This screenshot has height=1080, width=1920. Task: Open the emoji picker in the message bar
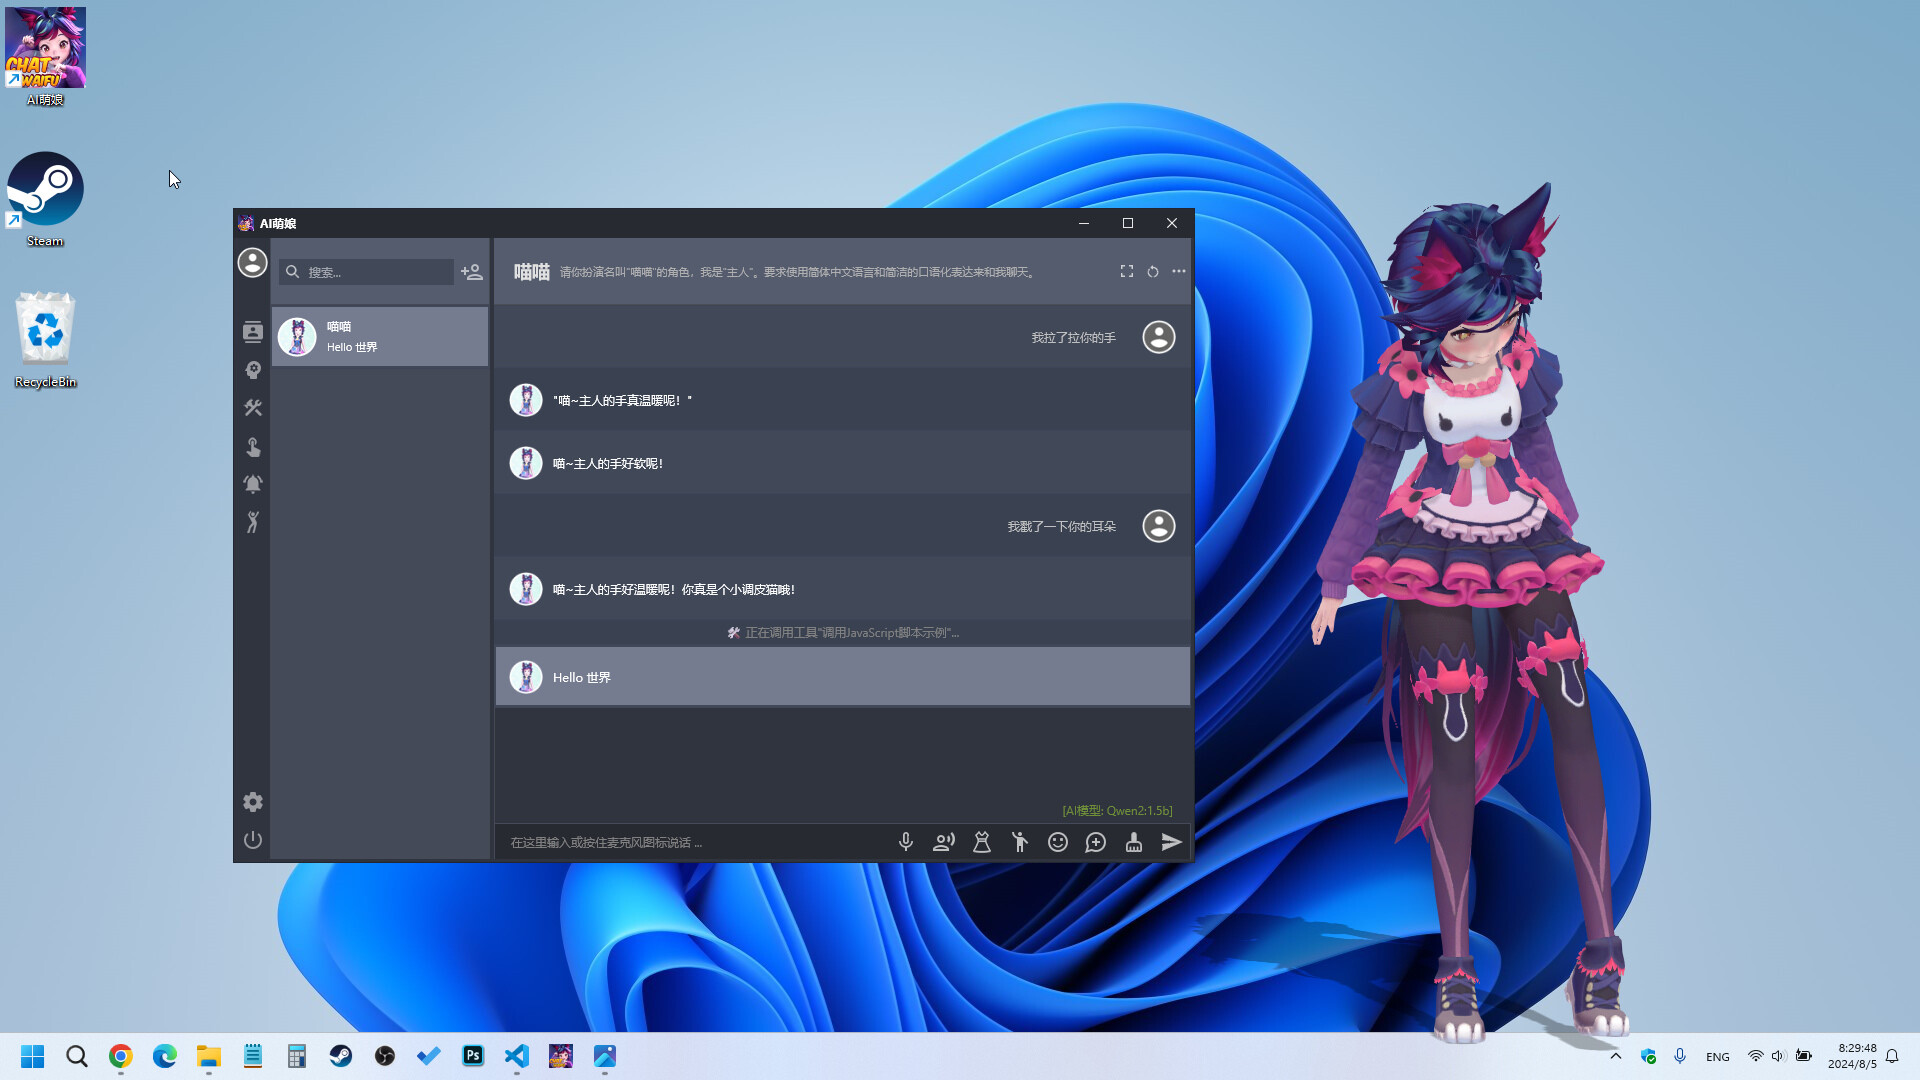coord(1057,842)
